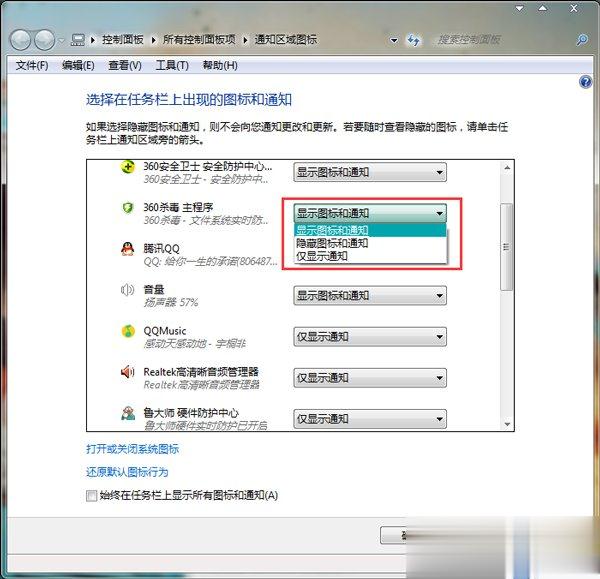Select 隐藏图标和通知 in open list
This screenshot has width=600, height=579.
[370, 243]
